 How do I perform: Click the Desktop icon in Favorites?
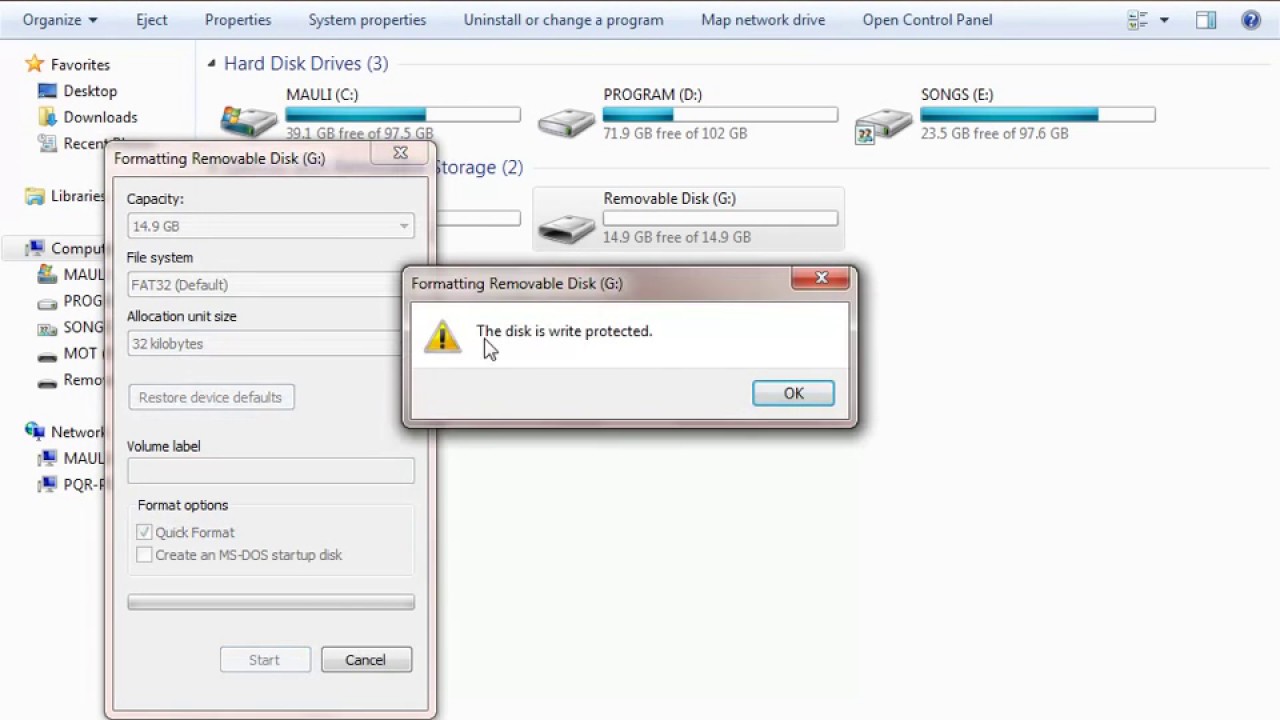coord(47,91)
